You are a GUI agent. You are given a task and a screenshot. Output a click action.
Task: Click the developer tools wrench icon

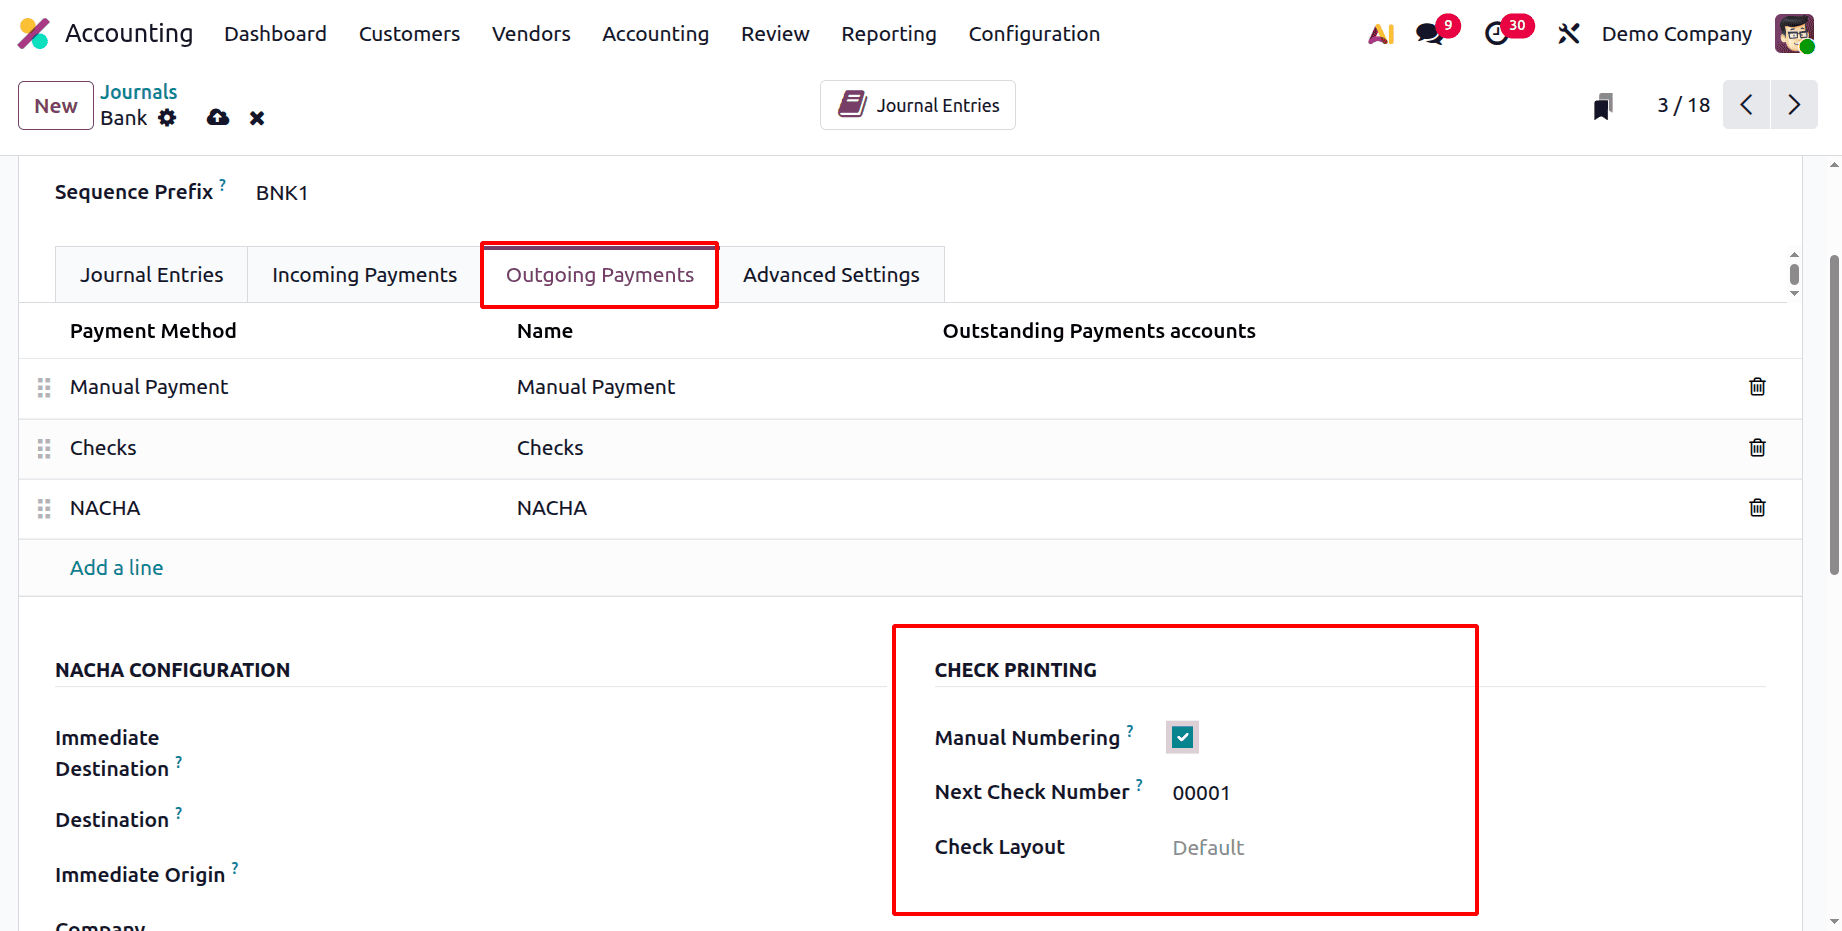tap(1568, 33)
